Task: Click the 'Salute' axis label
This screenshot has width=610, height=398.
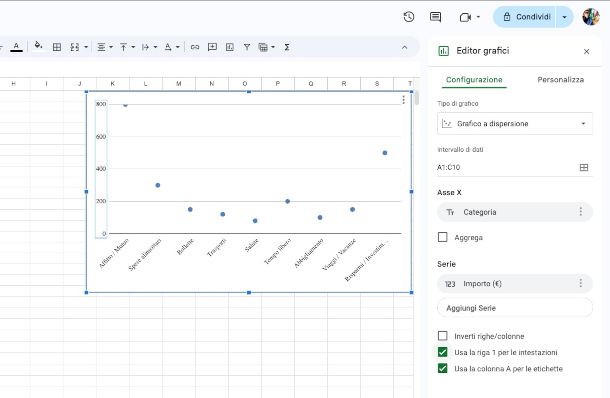Action: point(251,245)
